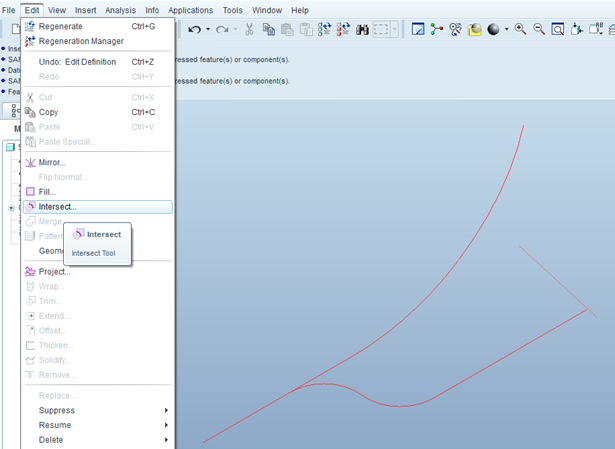Click the dashed selection box tool

pyautogui.click(x=381, y=29)
